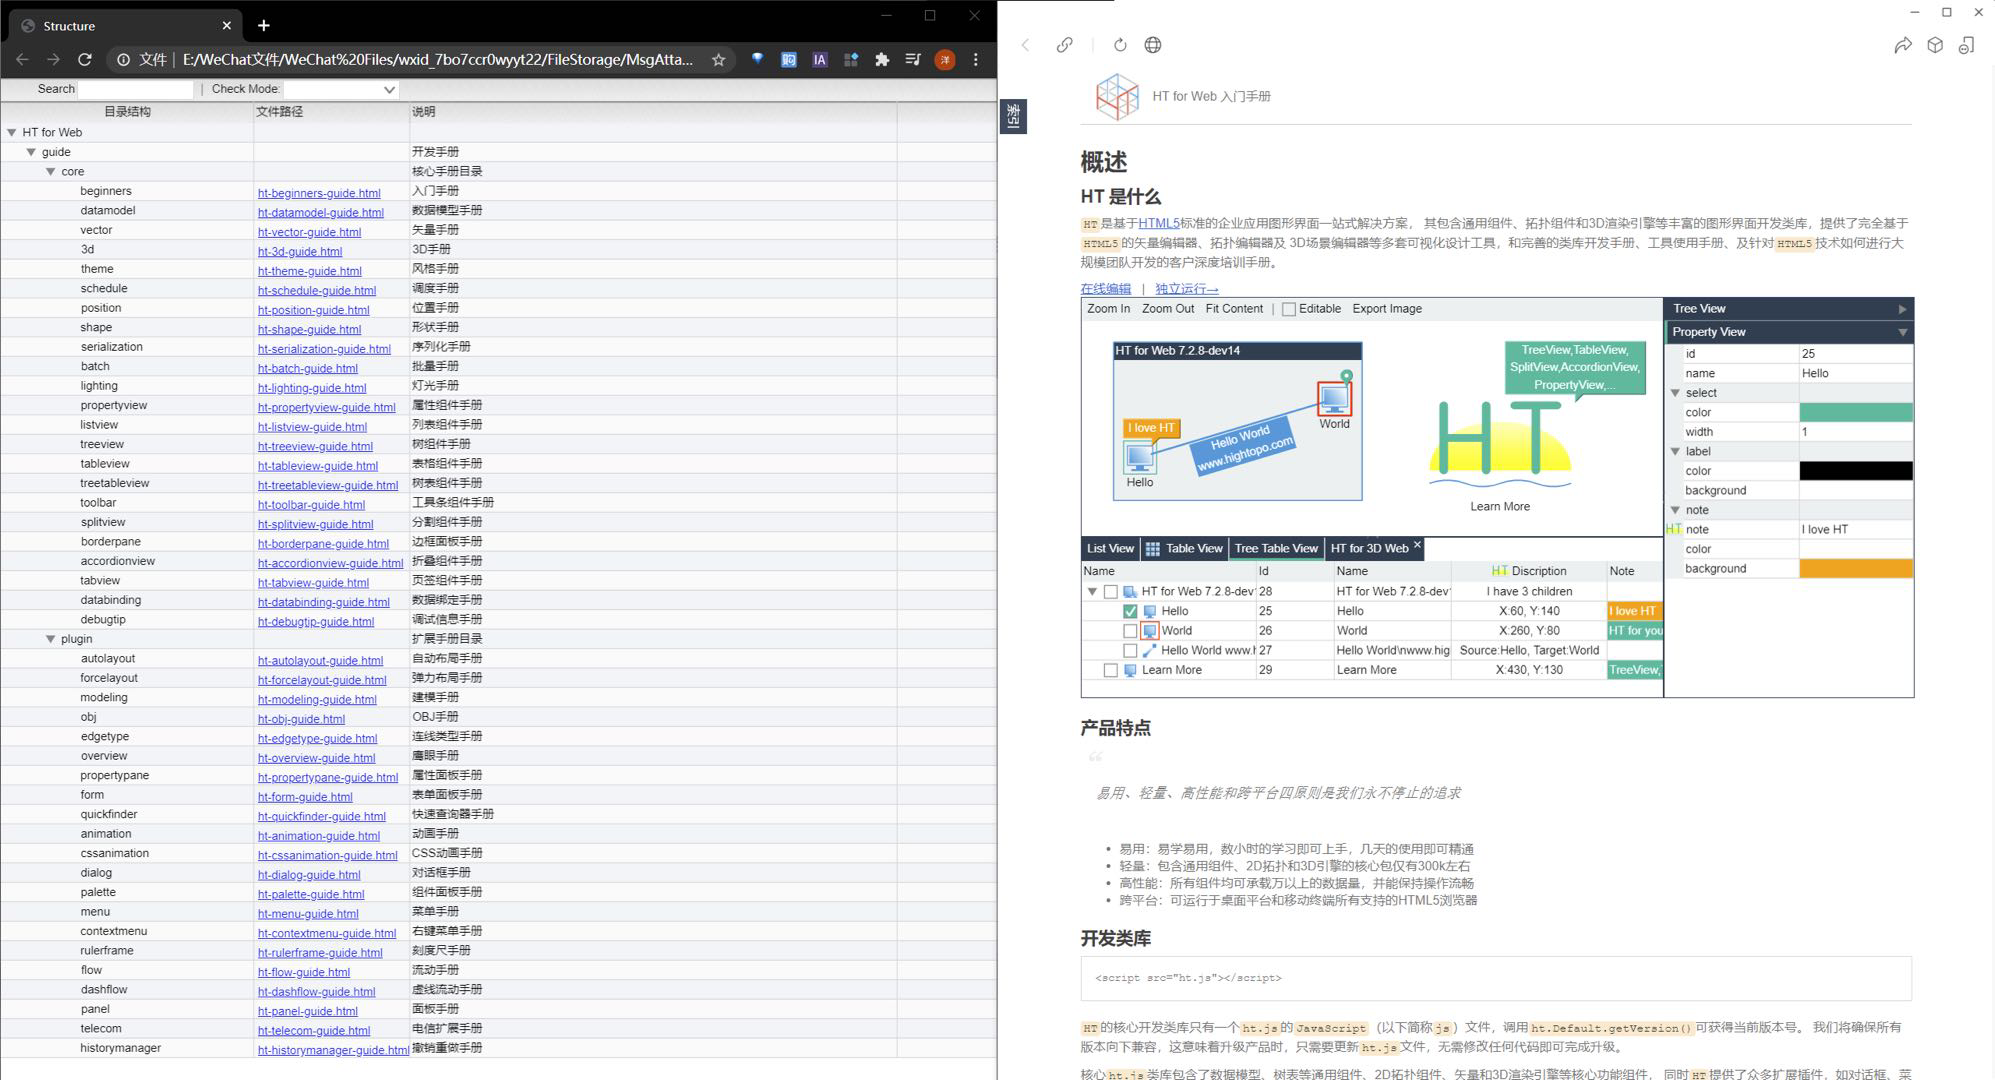Click the share arrow icon at top right
The width and height of the screenshot is (1995, 1080).
[1902, 45]
